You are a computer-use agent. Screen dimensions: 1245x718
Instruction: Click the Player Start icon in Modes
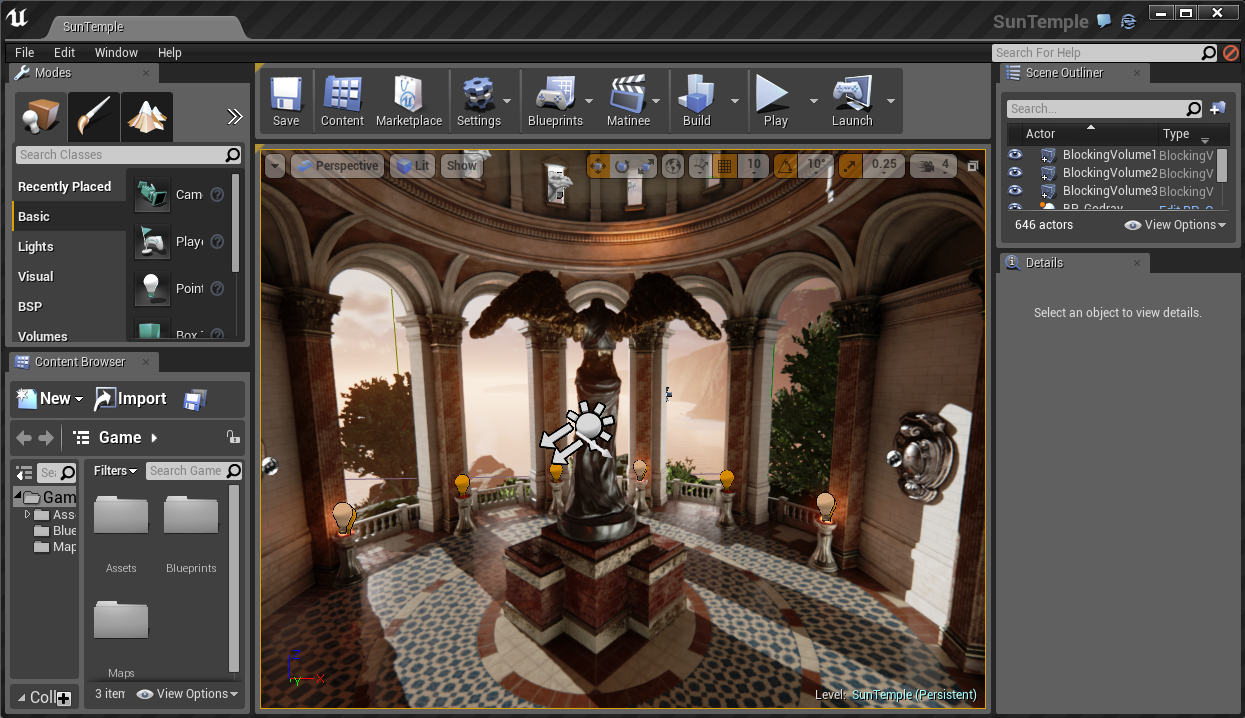[151, 241]
